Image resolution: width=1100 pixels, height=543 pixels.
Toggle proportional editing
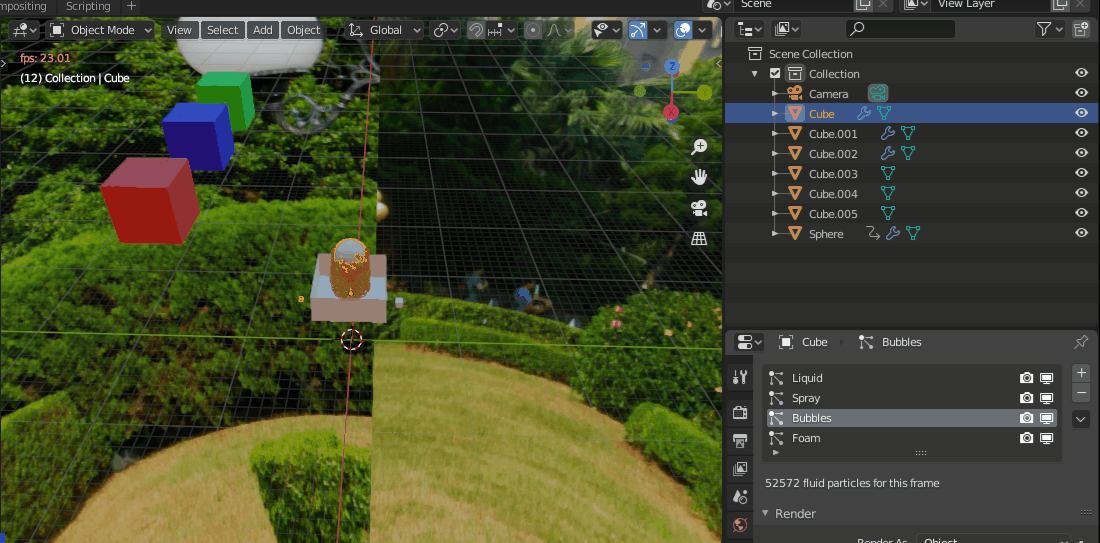(x=533, y=30)
